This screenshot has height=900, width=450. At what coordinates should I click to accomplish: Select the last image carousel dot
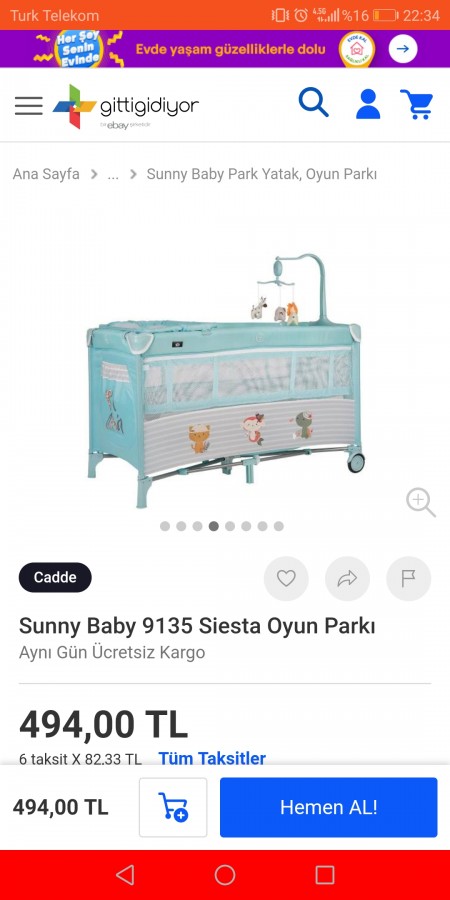(x=278, y=526)
